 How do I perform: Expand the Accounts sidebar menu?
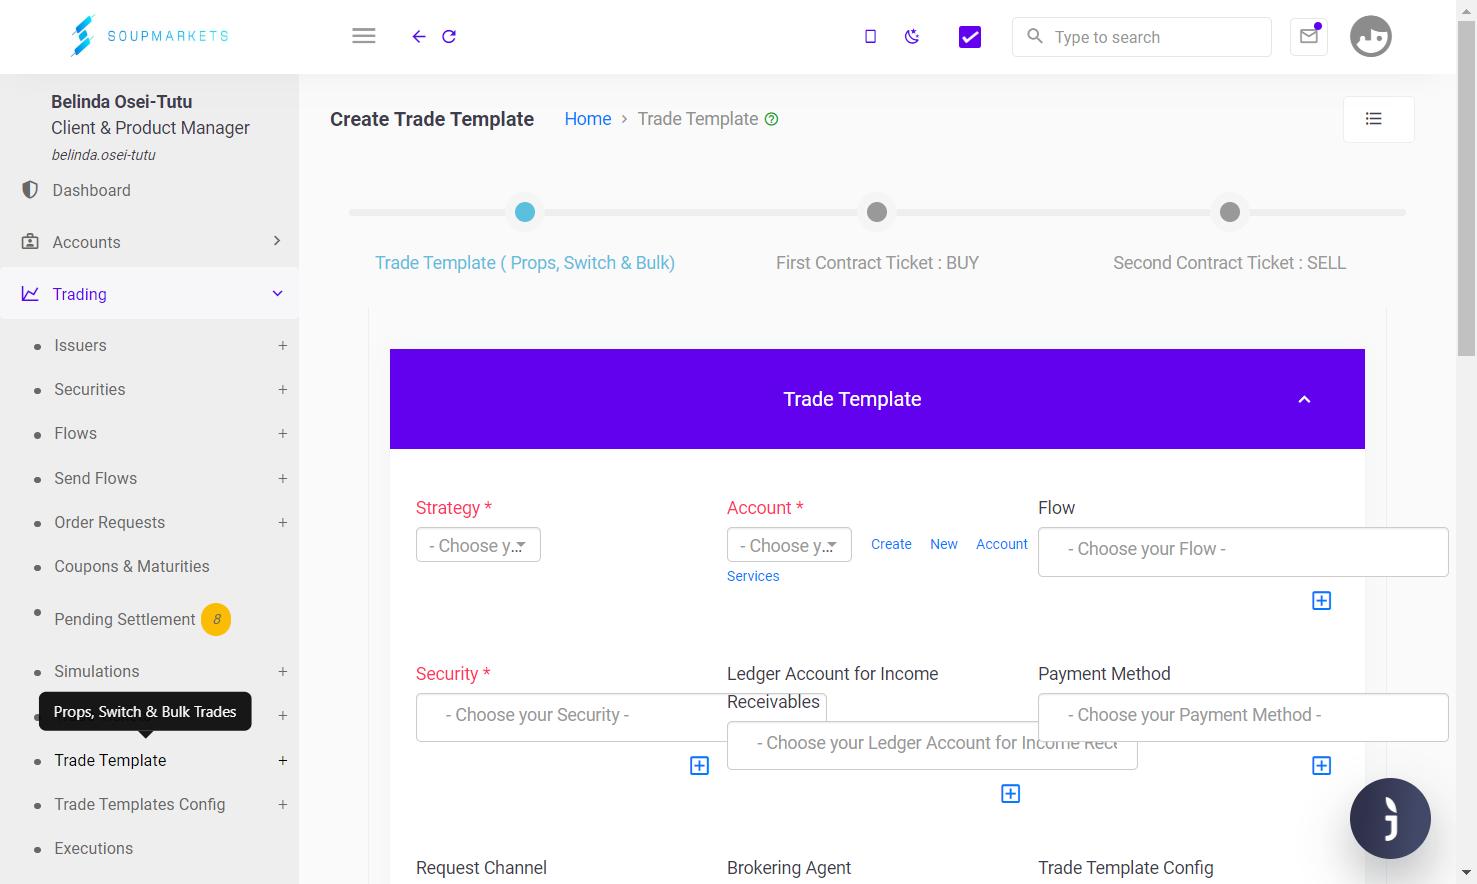click(x=150, y=242)
